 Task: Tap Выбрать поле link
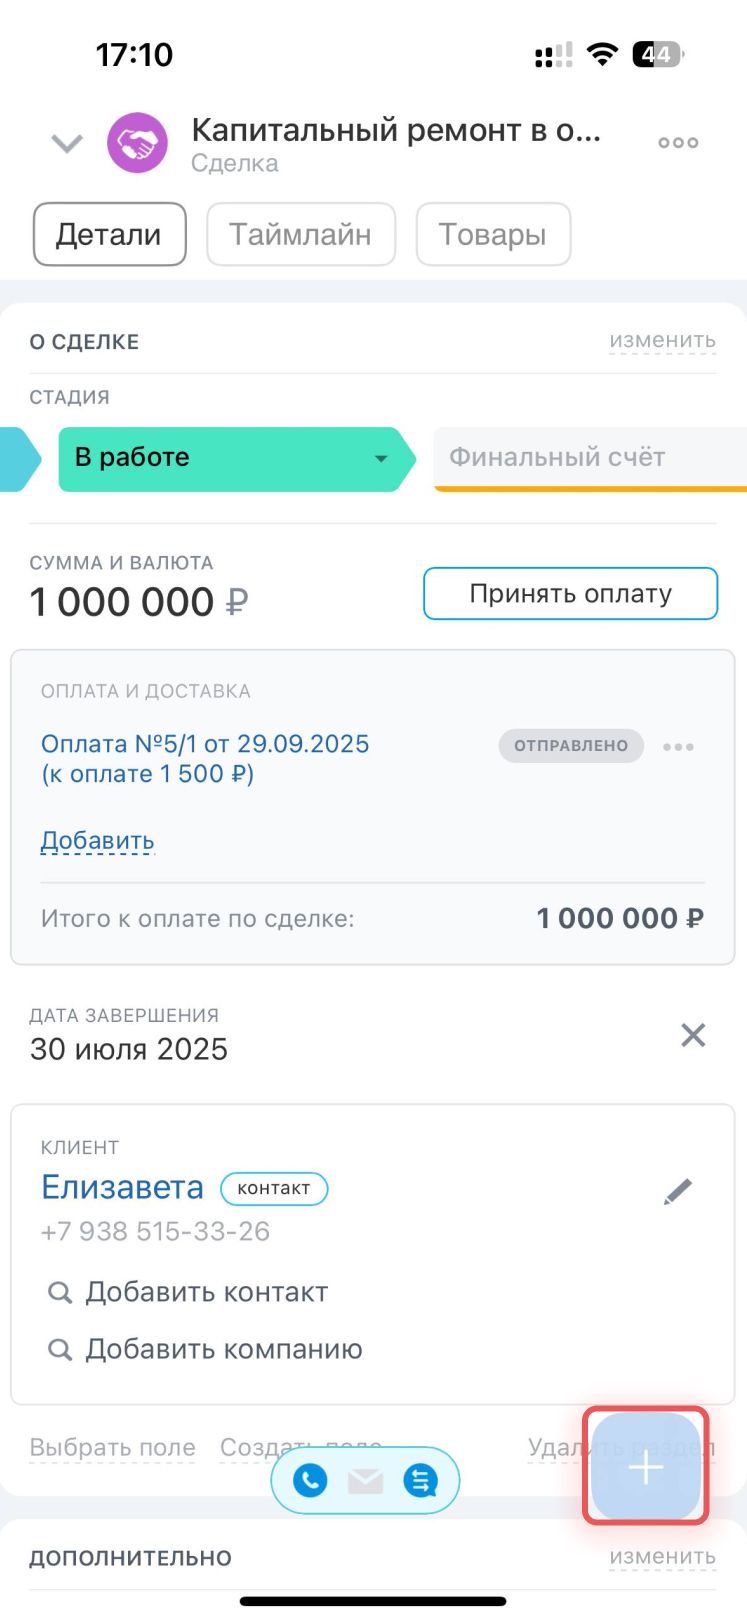pos(112,1448)
